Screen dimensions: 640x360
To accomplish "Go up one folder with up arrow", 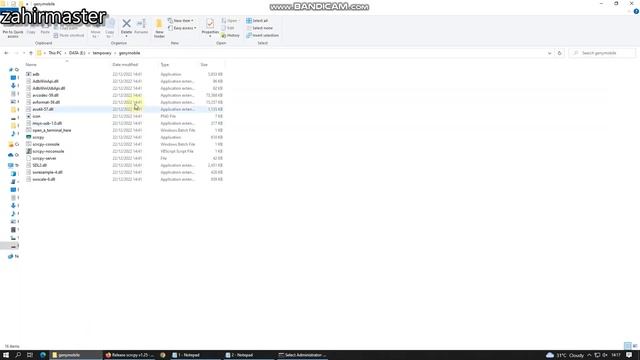I will coord(31,53).
